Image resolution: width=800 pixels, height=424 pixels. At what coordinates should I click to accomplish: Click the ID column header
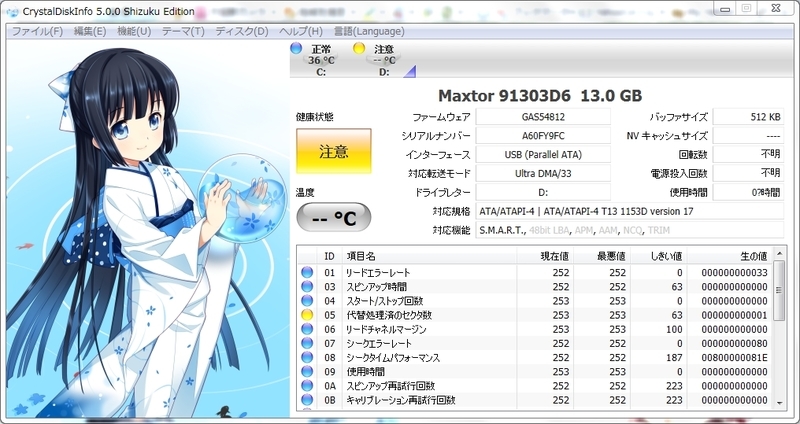coord(330,256)
